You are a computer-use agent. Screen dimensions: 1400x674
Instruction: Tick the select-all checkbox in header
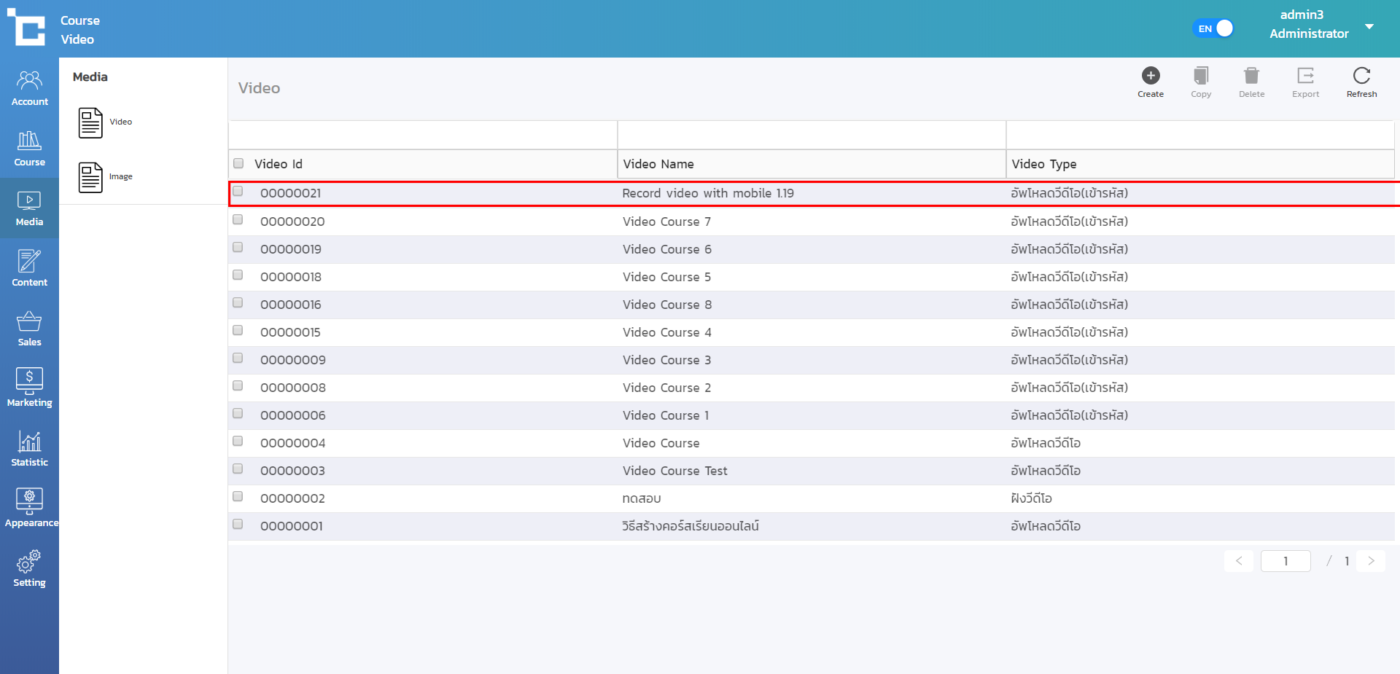238,163
